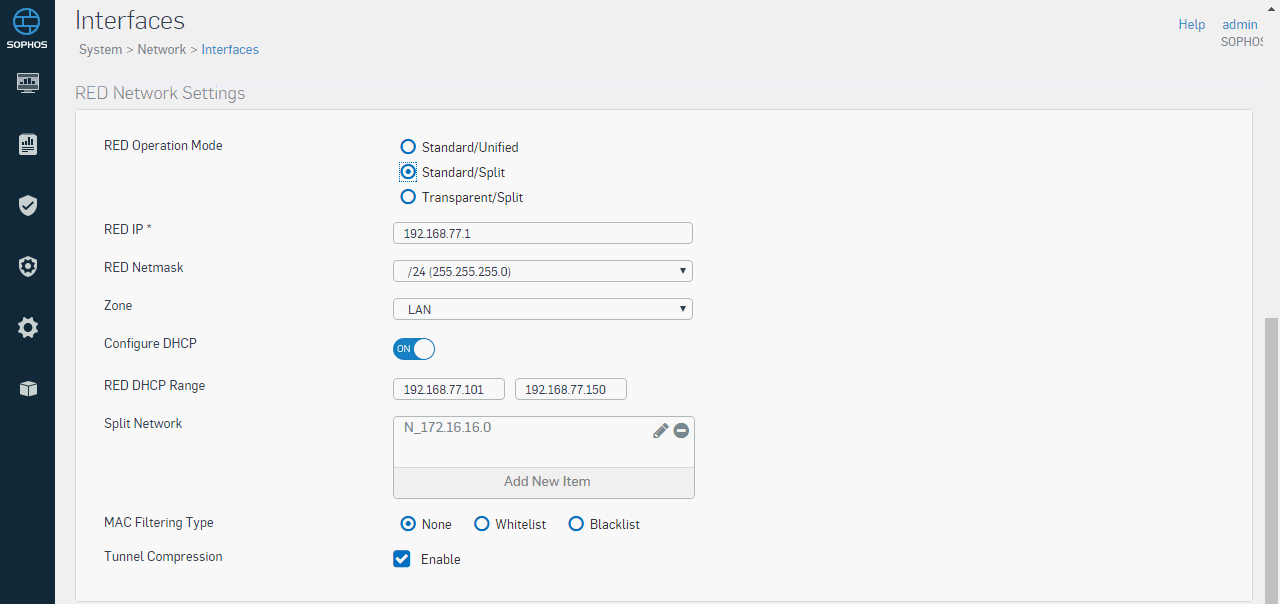This screenshot has width=1280, height=604.
Task: Click the Help link
Action: (x=1191, y=25)
